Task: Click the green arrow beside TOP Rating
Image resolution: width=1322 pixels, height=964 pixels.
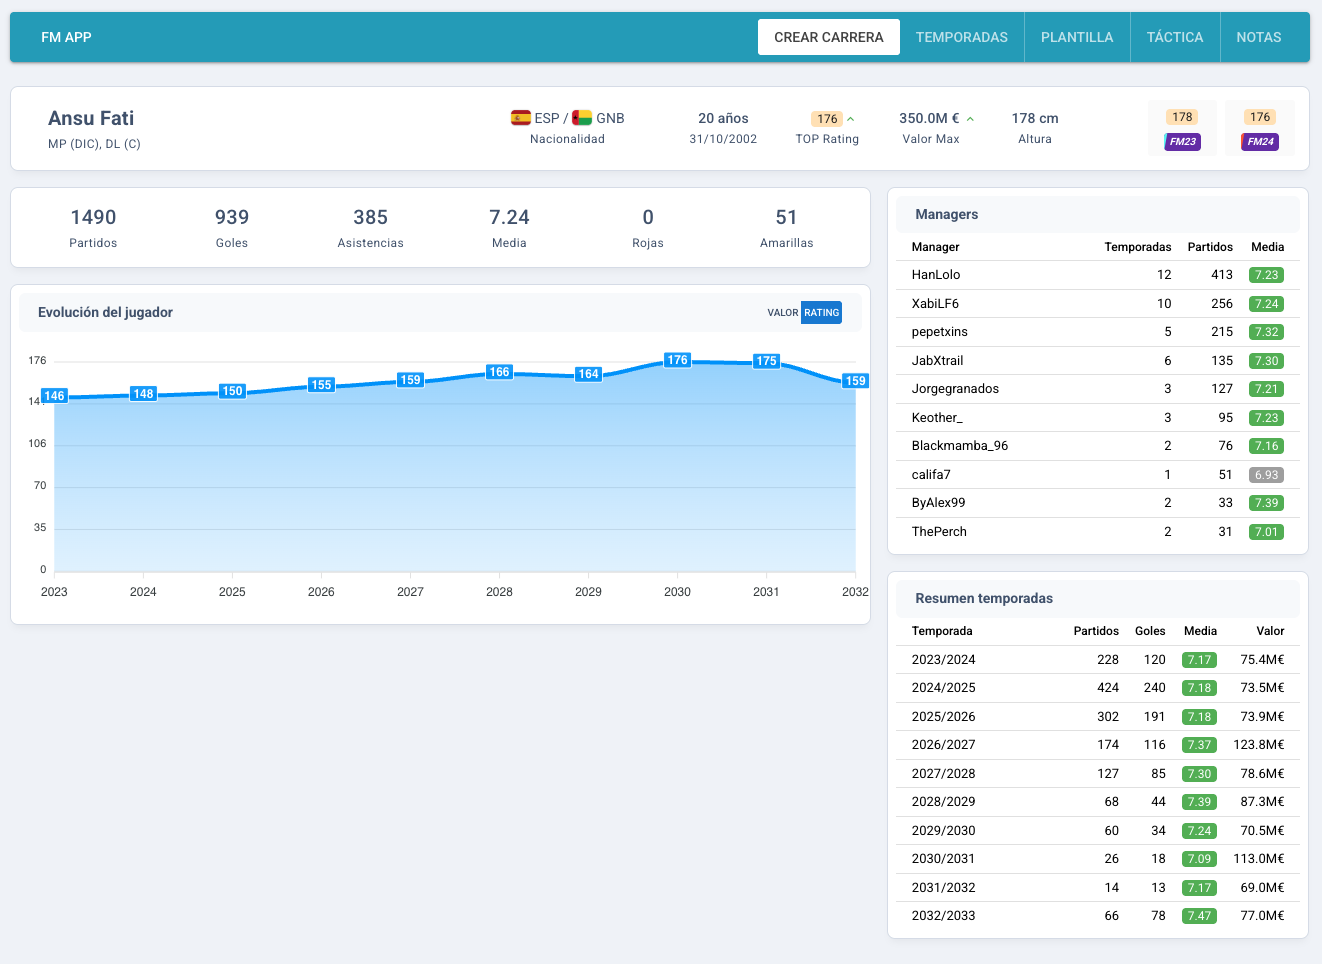Action: tap(851, 119)
